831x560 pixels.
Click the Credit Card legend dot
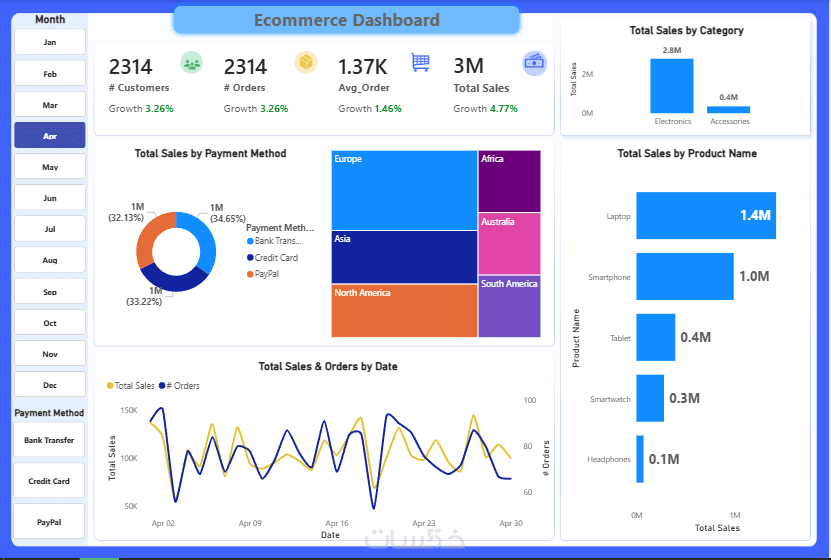click(250, 257)
